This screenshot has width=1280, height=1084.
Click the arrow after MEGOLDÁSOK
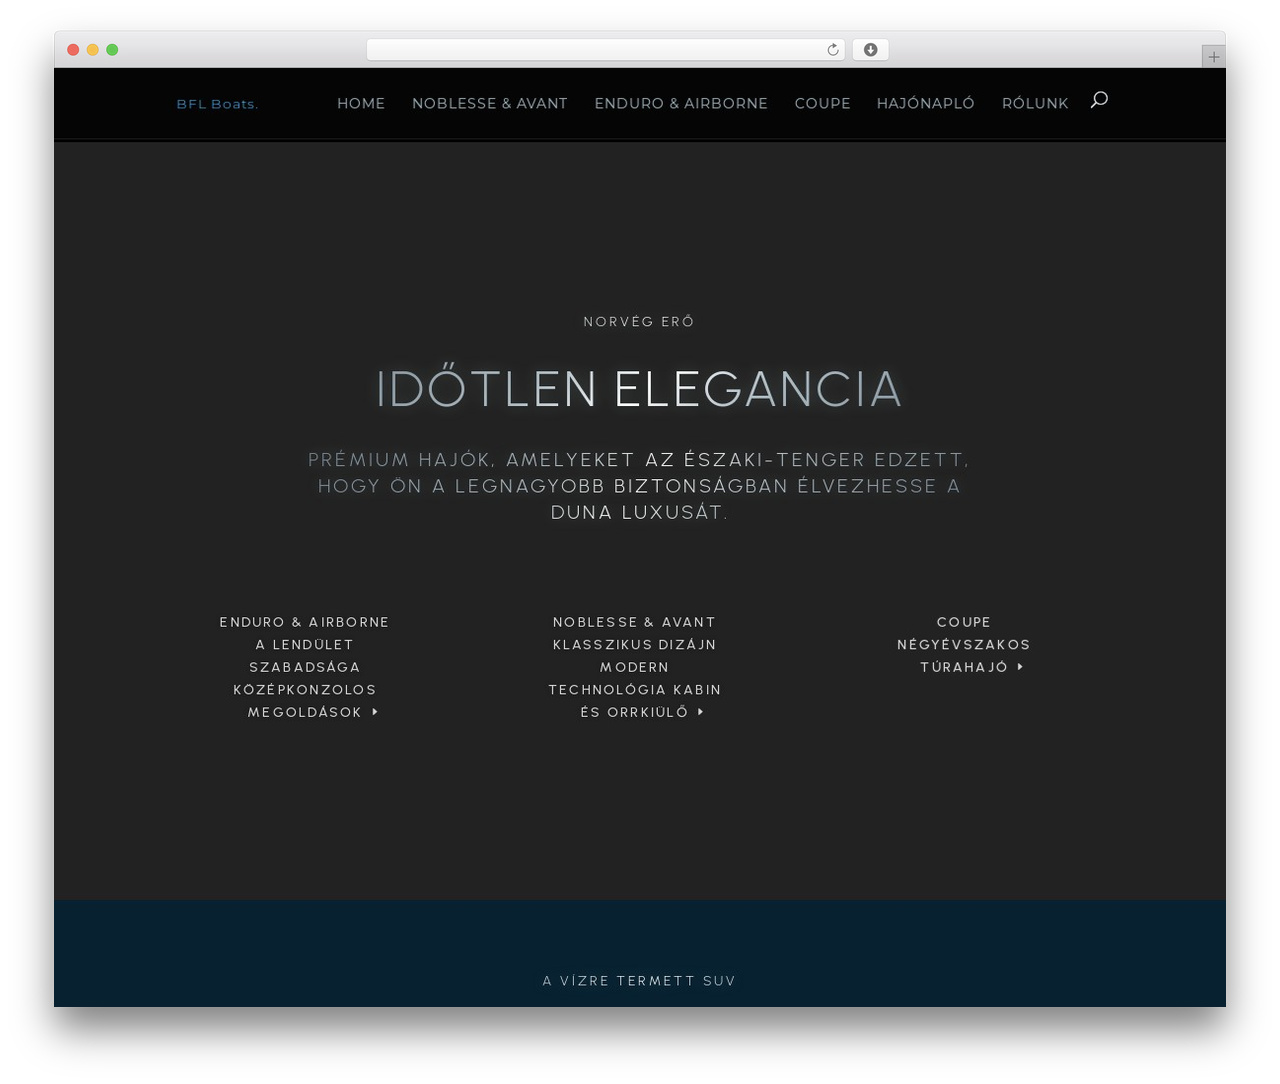[x=375, y=712]
